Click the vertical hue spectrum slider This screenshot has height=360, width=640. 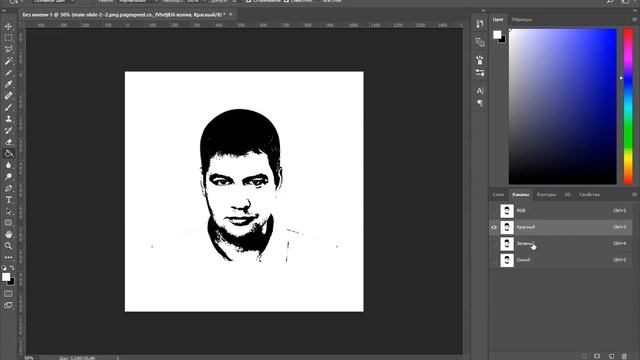pos(628,107)
